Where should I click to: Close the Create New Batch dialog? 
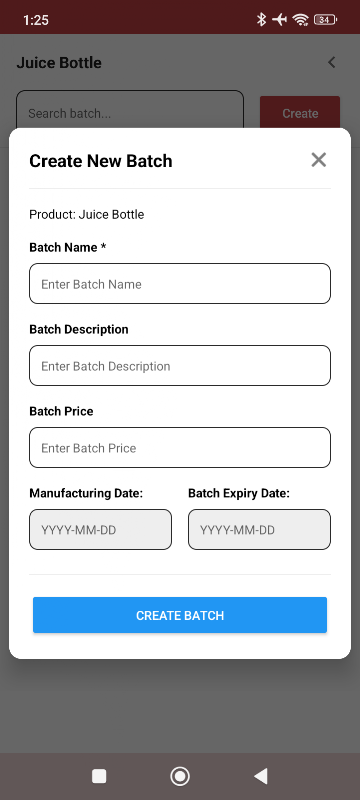tap(319, 160)
